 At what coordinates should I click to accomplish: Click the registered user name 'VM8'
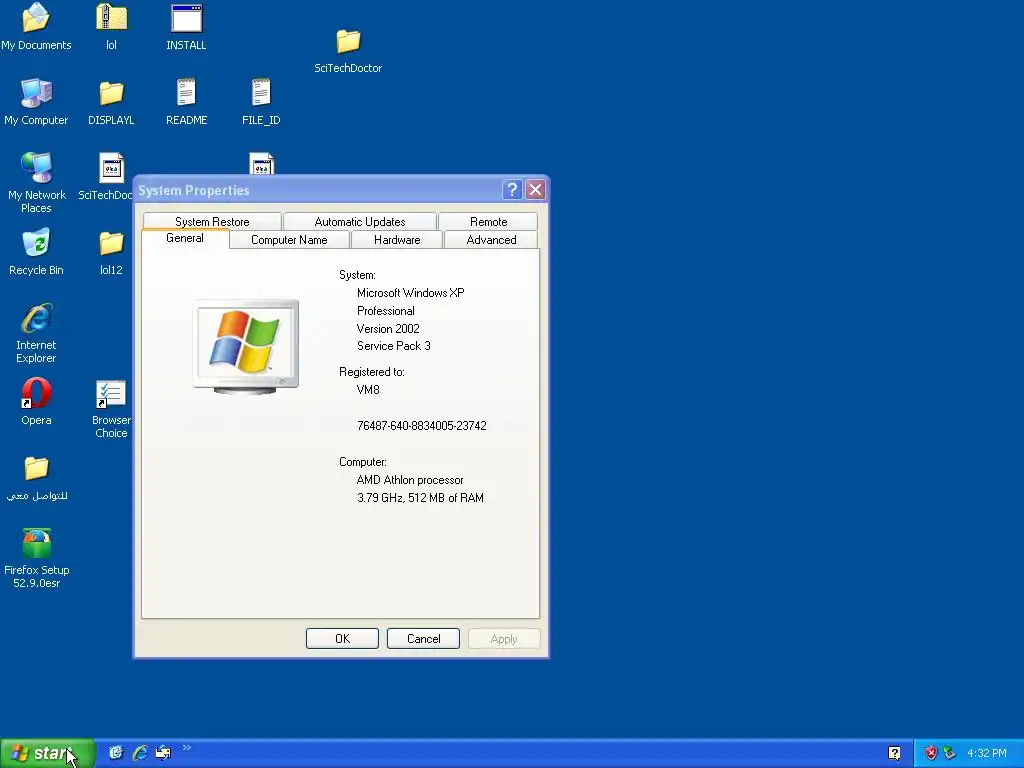(x=368, y=390)
